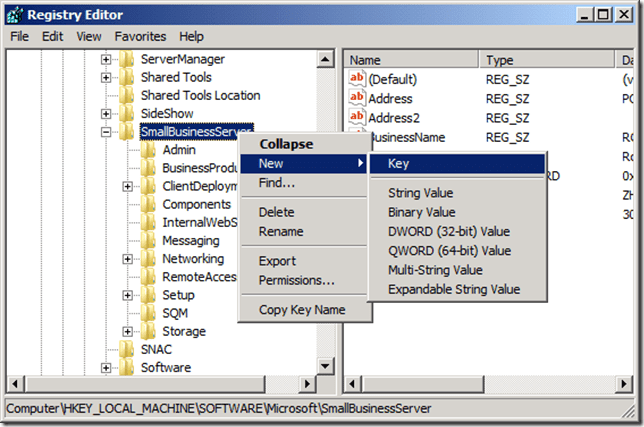This screenshot has height=427, width=644.
Task: Click the SQM folder icon
Action: click(148, 313)
